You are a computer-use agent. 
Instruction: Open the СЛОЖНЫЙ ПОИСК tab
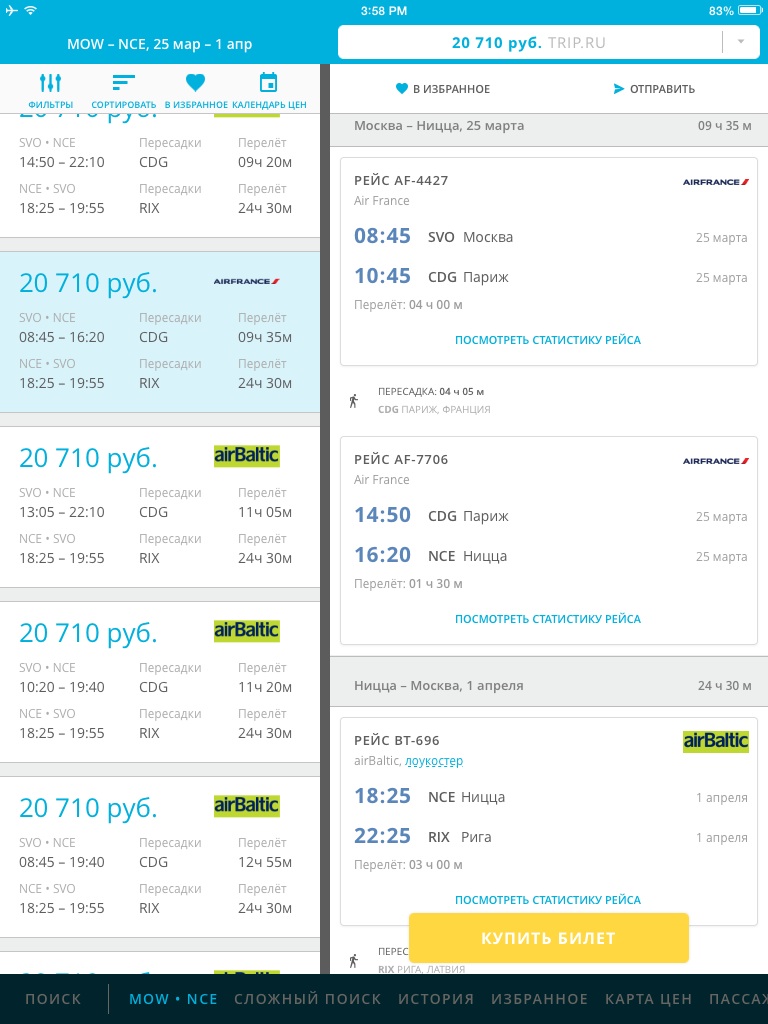click(308, 999)
